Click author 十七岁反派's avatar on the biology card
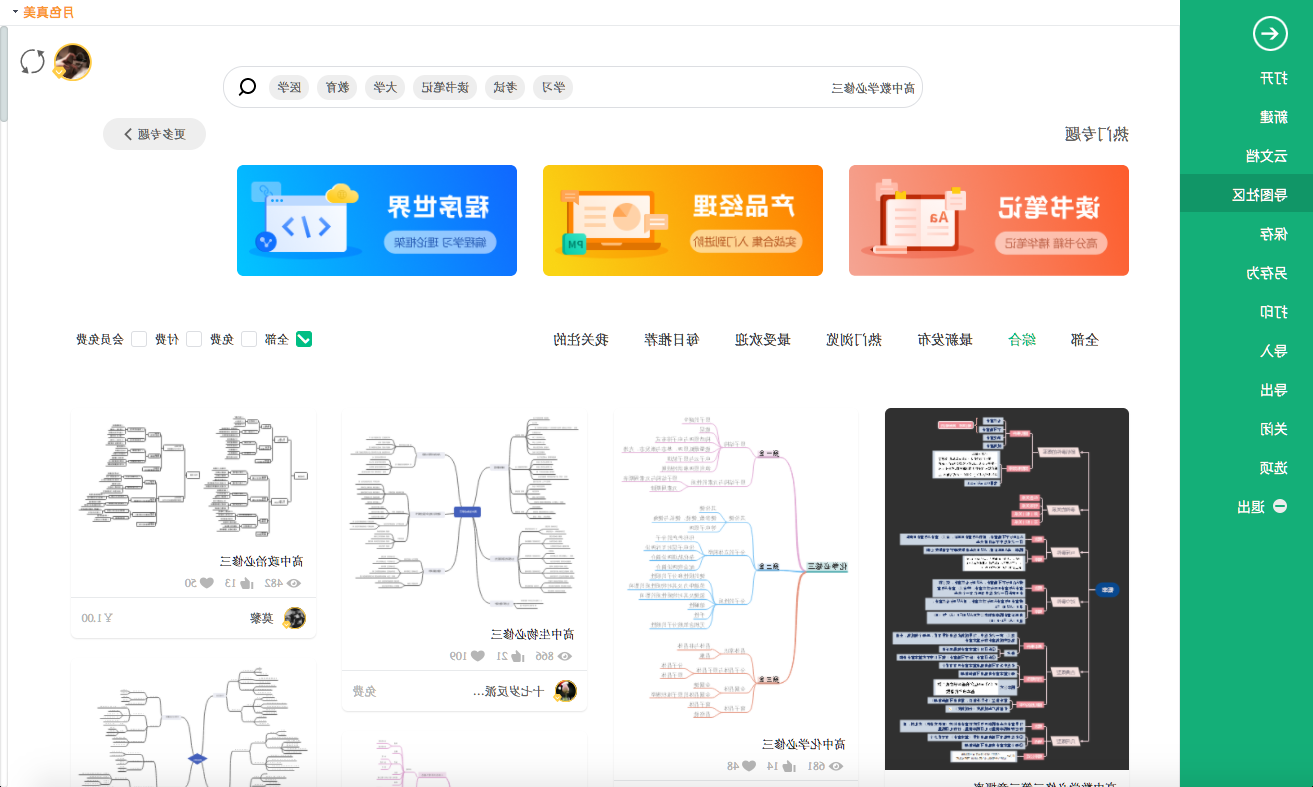This screenshot has width=1313, height=787. click(x=566, y=691)
